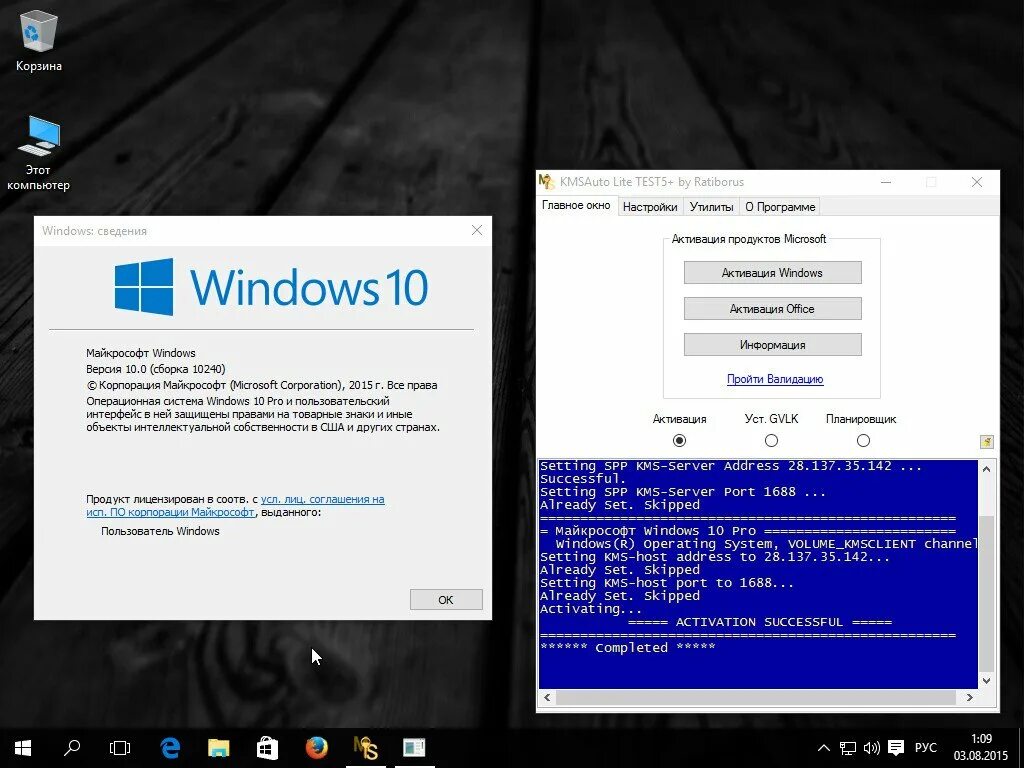Close the Windows: сведения dialog

coord(477,231)
